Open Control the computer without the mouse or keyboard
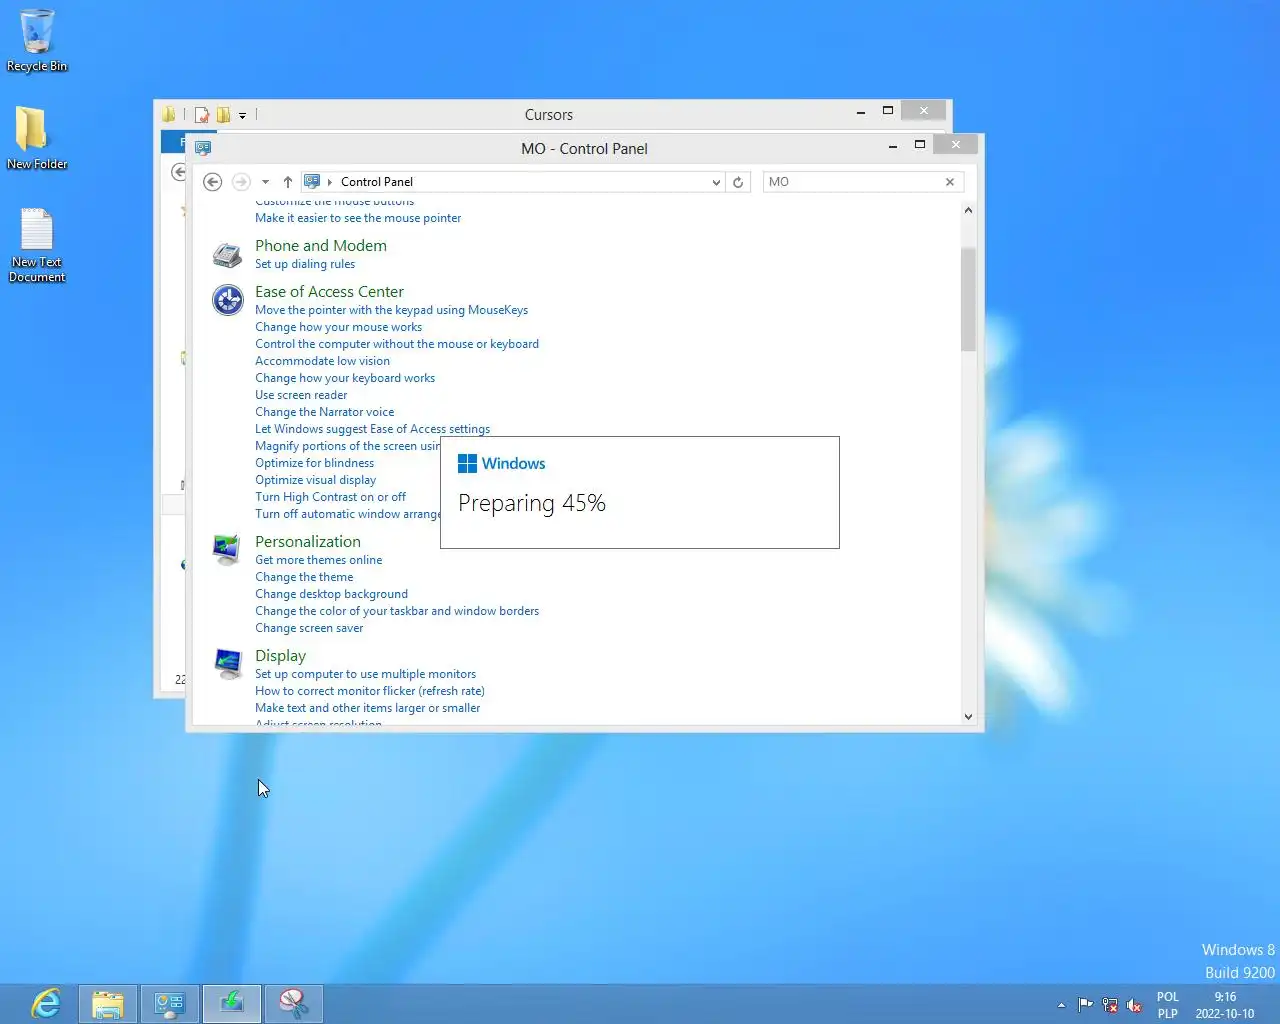 (397, 344)
